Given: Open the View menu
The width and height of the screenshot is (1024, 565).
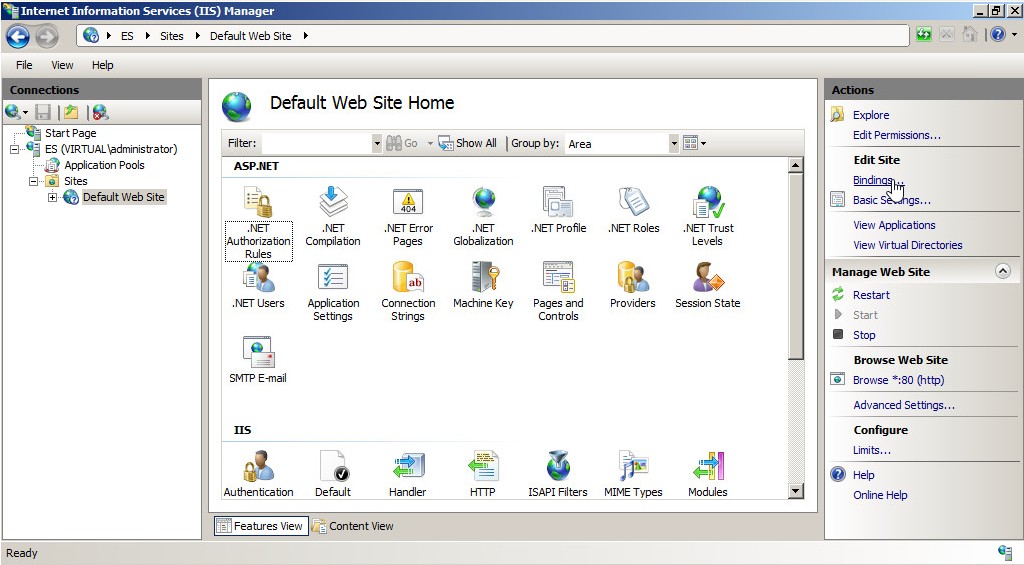Looking at the screenshot, I should (x=62, y=65).
